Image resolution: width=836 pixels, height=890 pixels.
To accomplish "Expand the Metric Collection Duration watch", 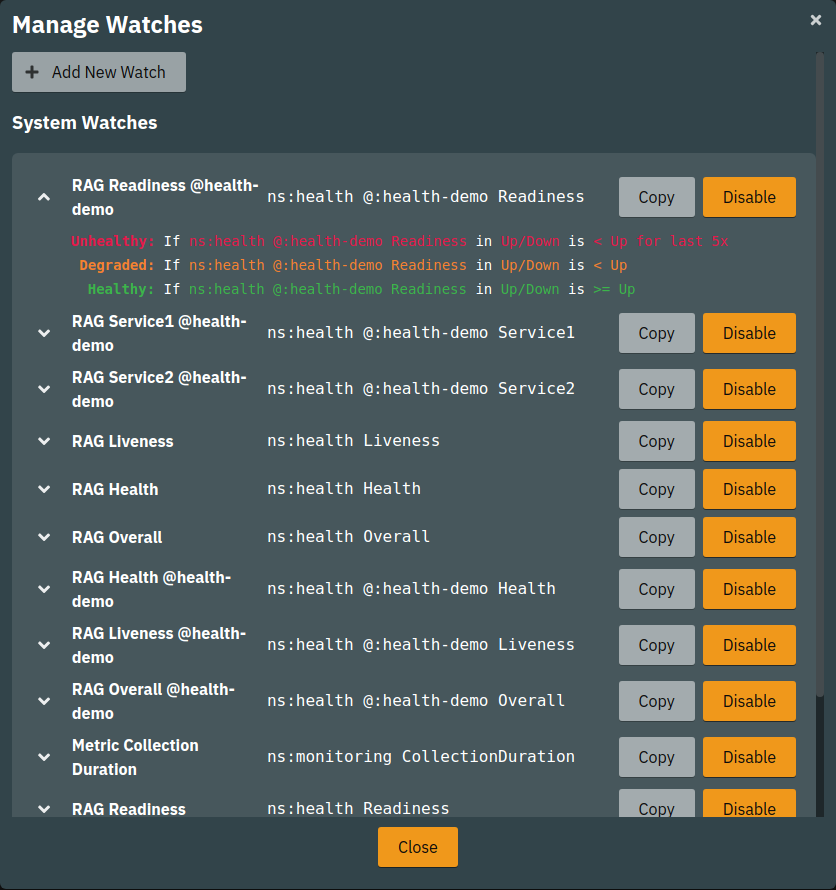I will tap(43, 757).
